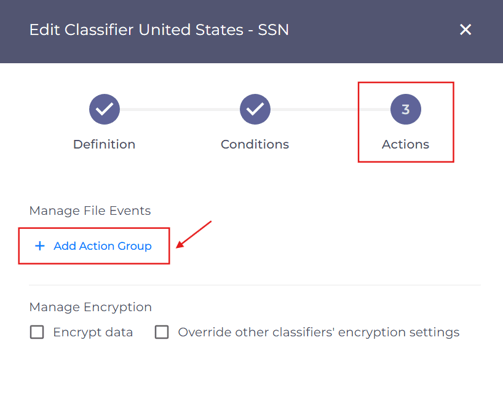
Task: Click the Manage File Events heading
Action: point(90,211)
